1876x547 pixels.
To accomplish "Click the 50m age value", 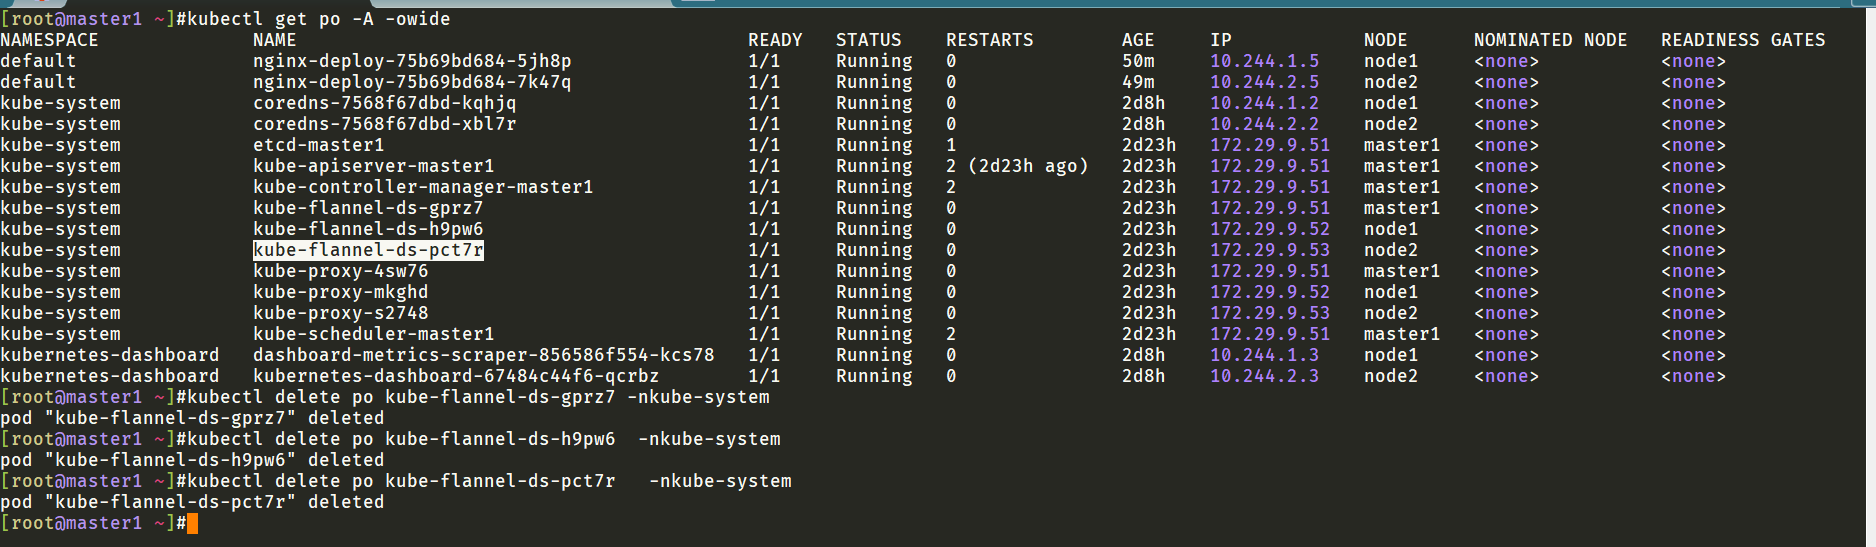I will [x=1138, y=61].
